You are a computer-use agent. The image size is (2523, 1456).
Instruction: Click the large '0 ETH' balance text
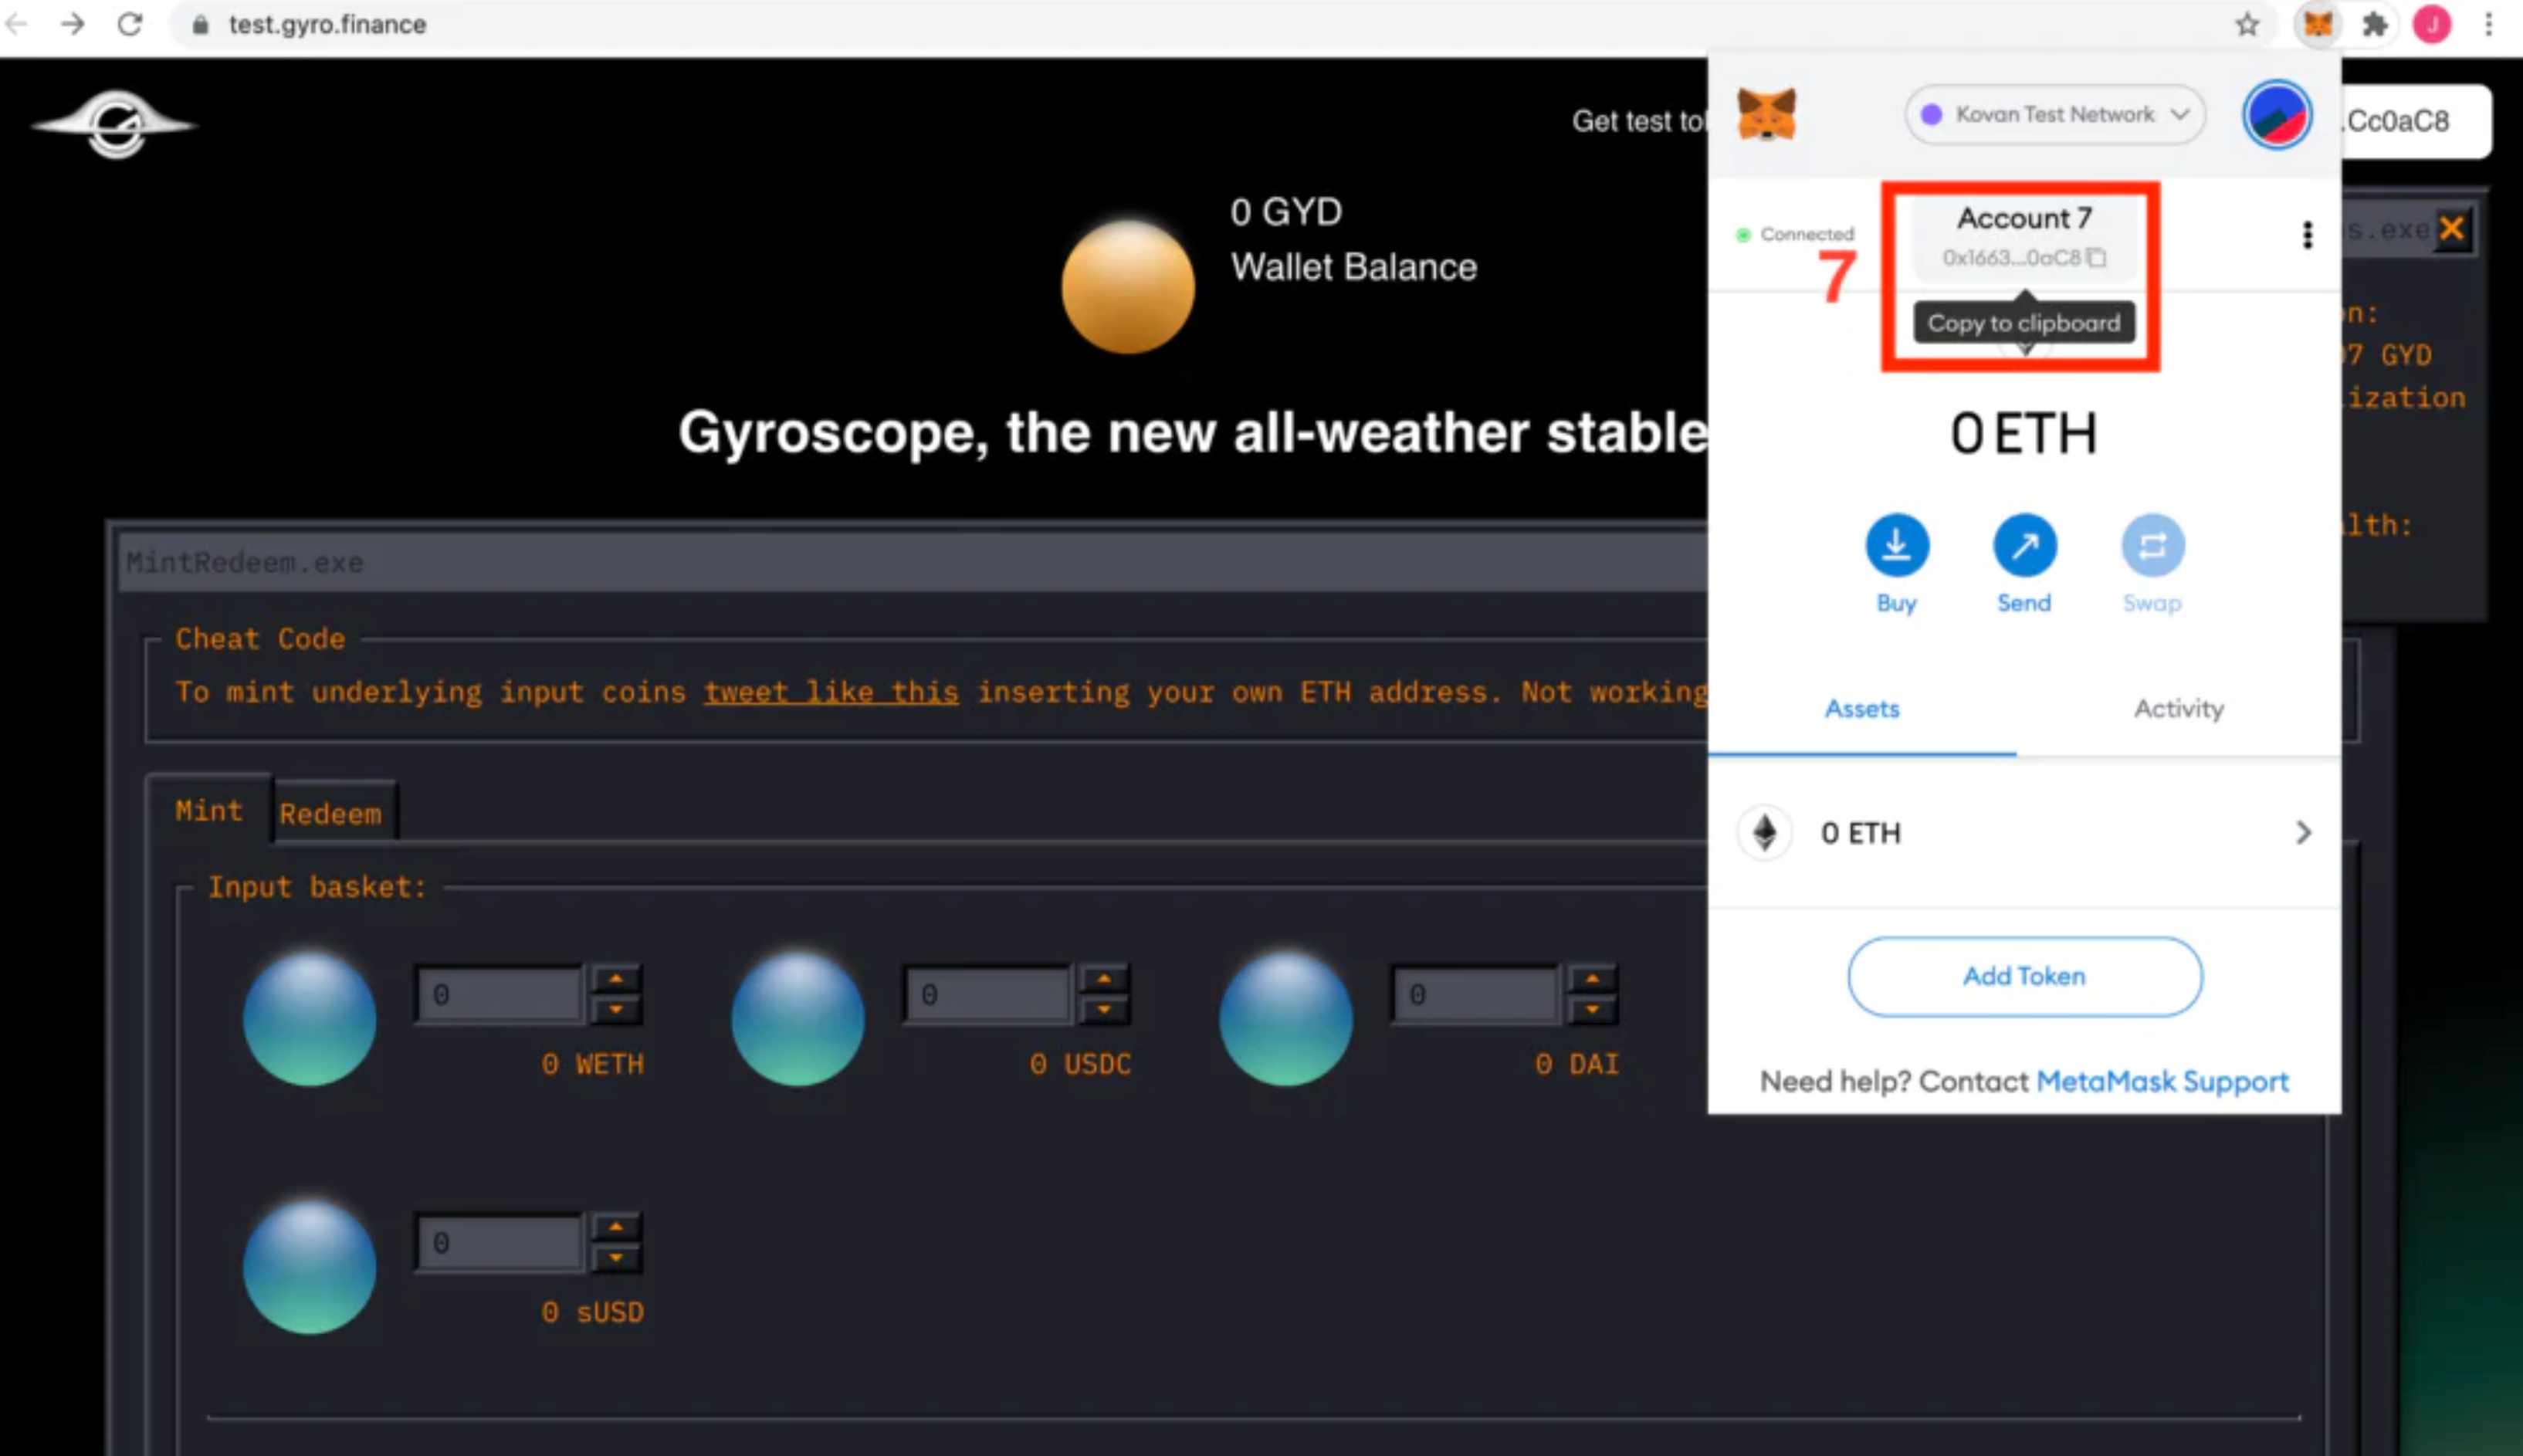click(2024, 435)
